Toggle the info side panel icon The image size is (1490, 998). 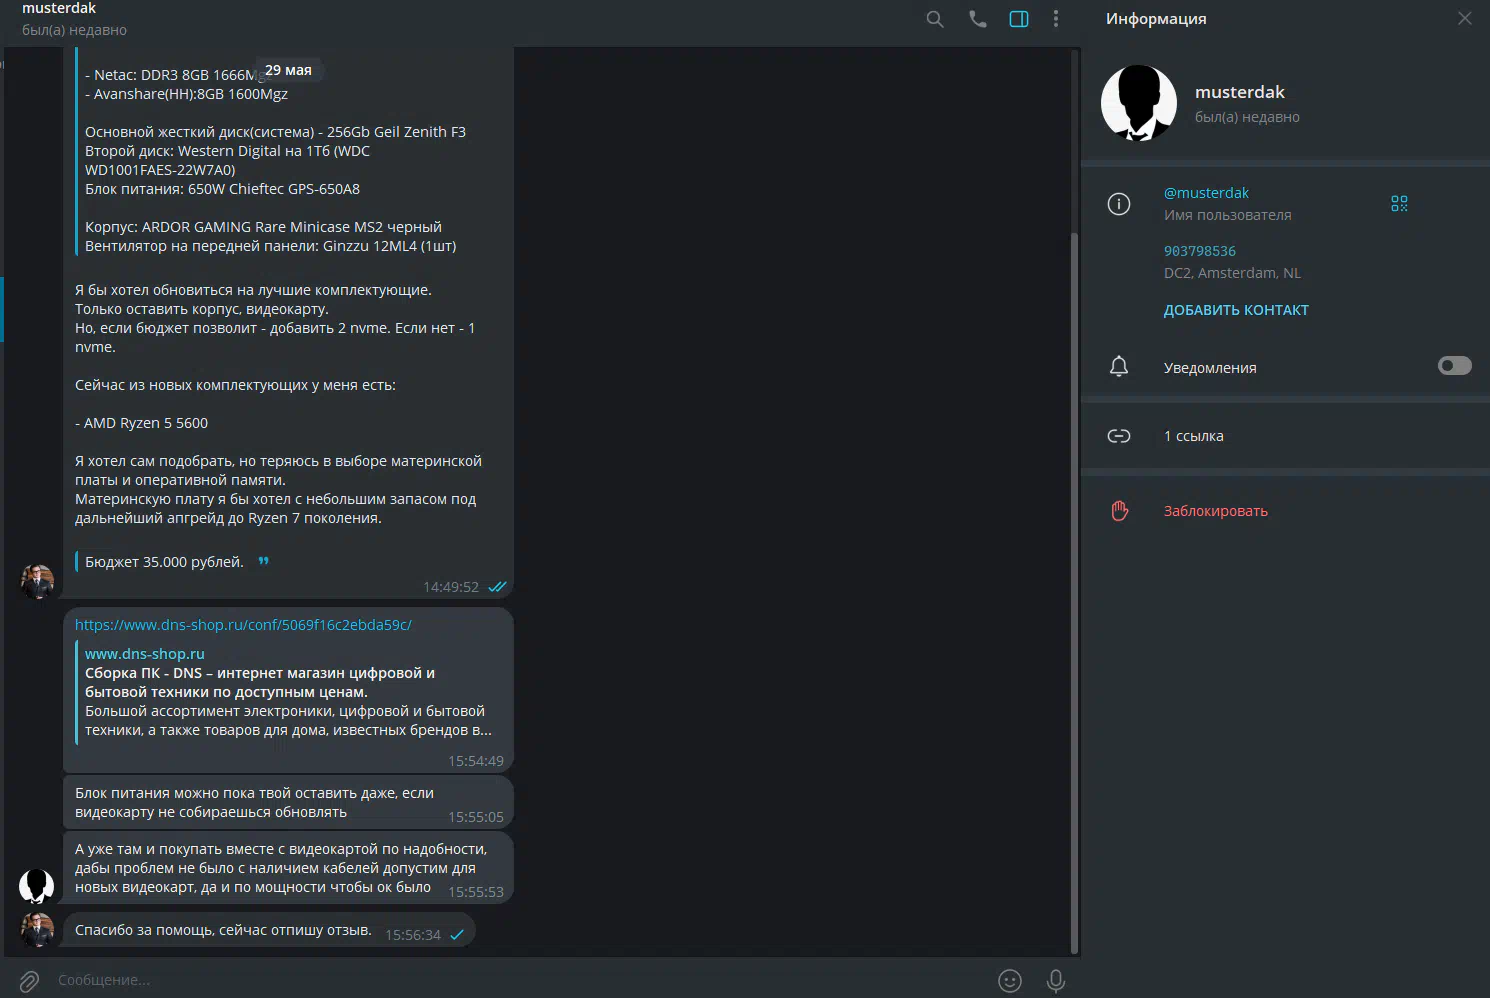[1019, 19]
